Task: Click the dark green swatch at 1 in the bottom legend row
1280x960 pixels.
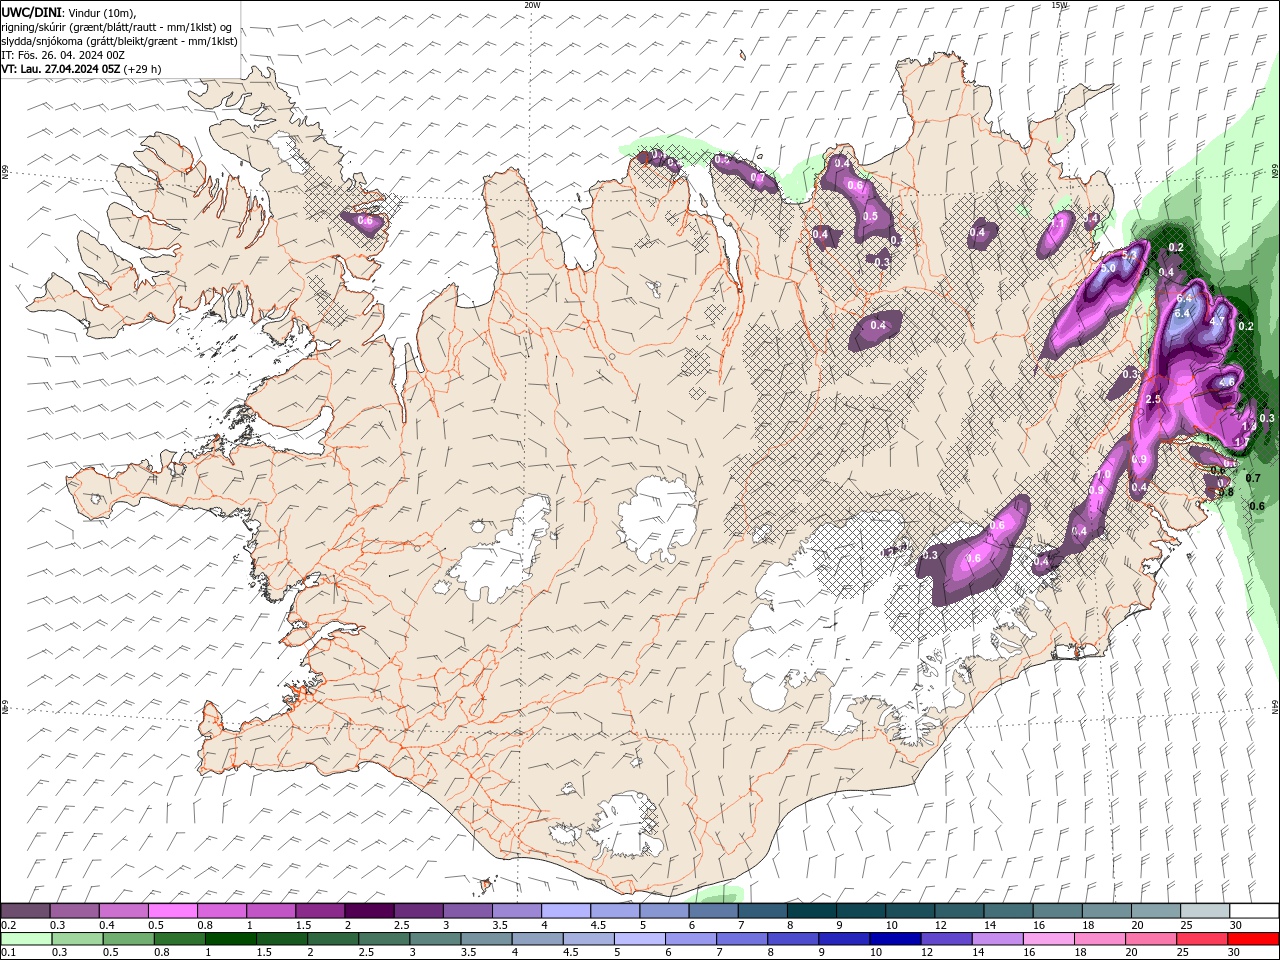Action: tap(230, 939)
